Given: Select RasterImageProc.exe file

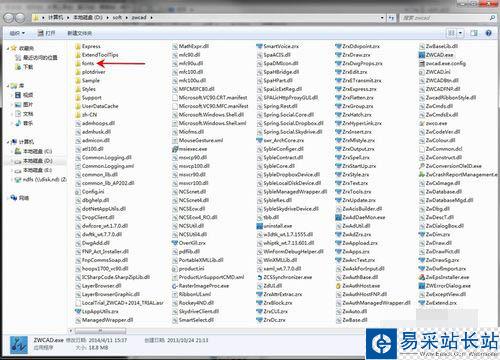Looking at the screenshot, I should coord(201,286).
